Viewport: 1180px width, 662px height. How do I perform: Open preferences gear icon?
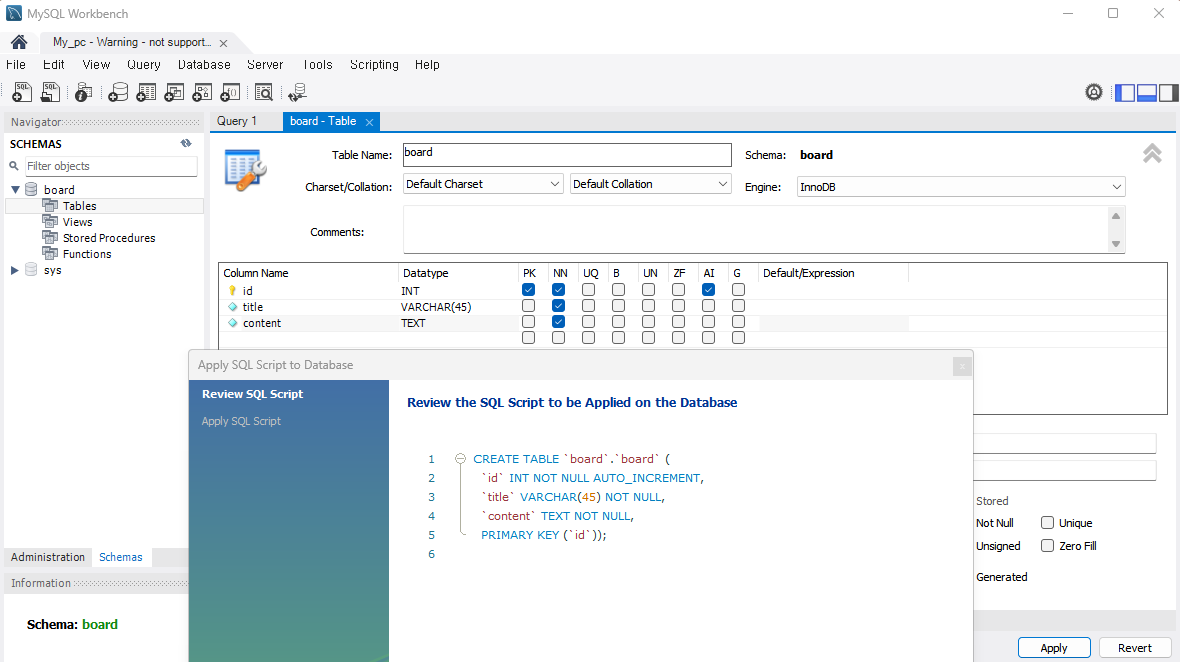tap(1093, 93)
